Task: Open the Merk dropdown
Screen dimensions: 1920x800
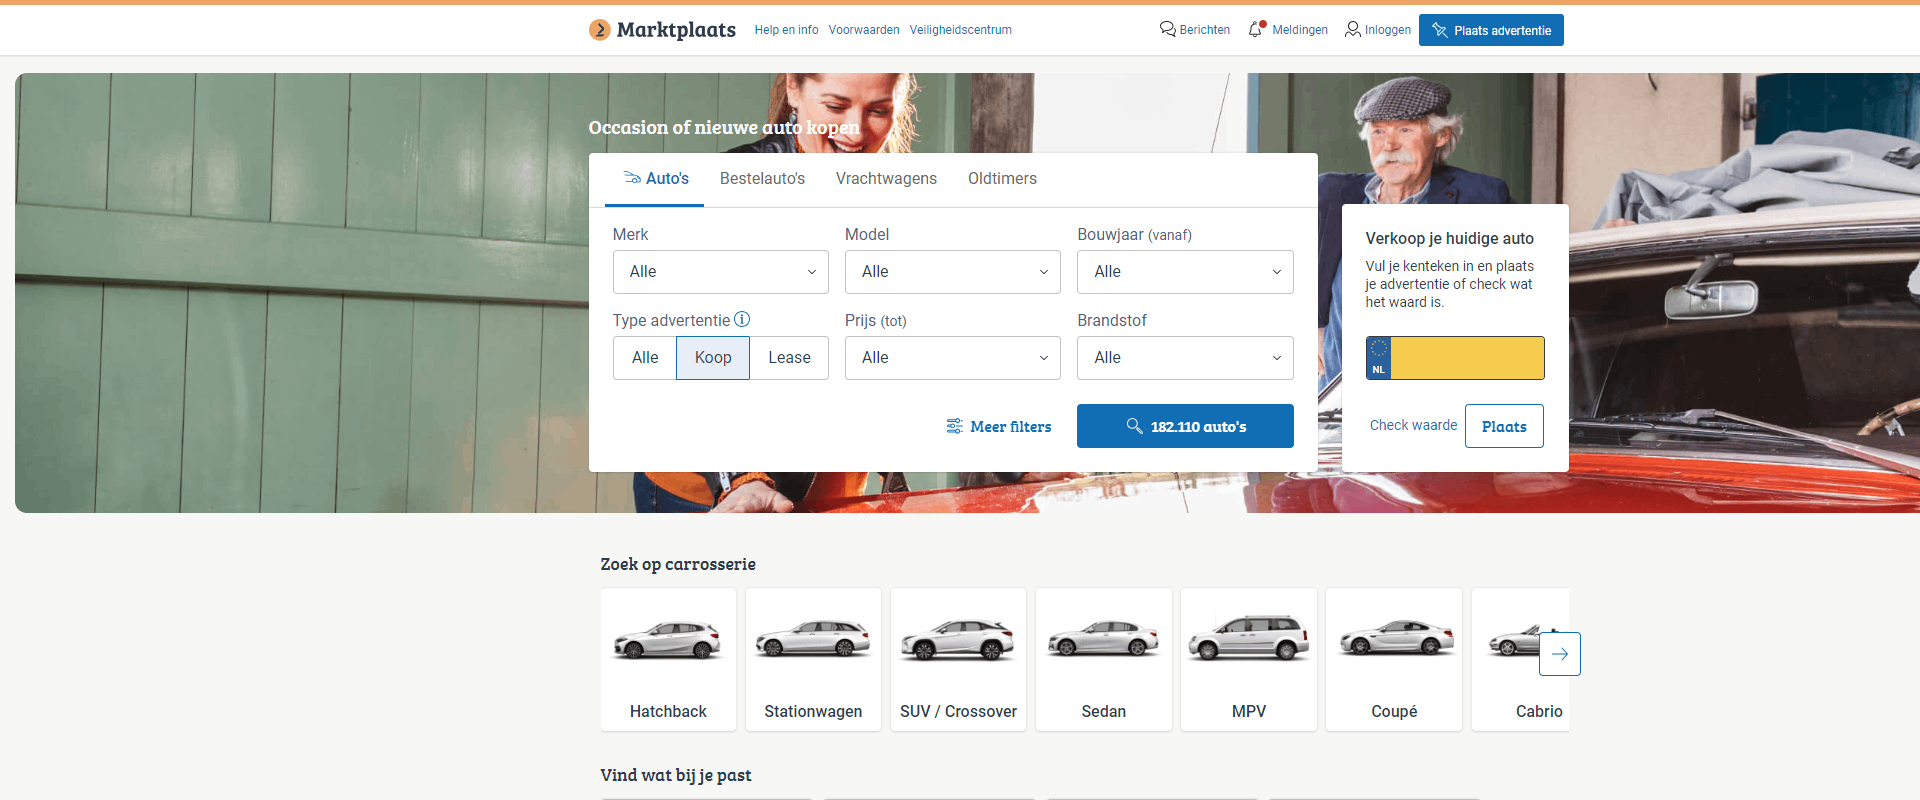Action: pos(721,272)
